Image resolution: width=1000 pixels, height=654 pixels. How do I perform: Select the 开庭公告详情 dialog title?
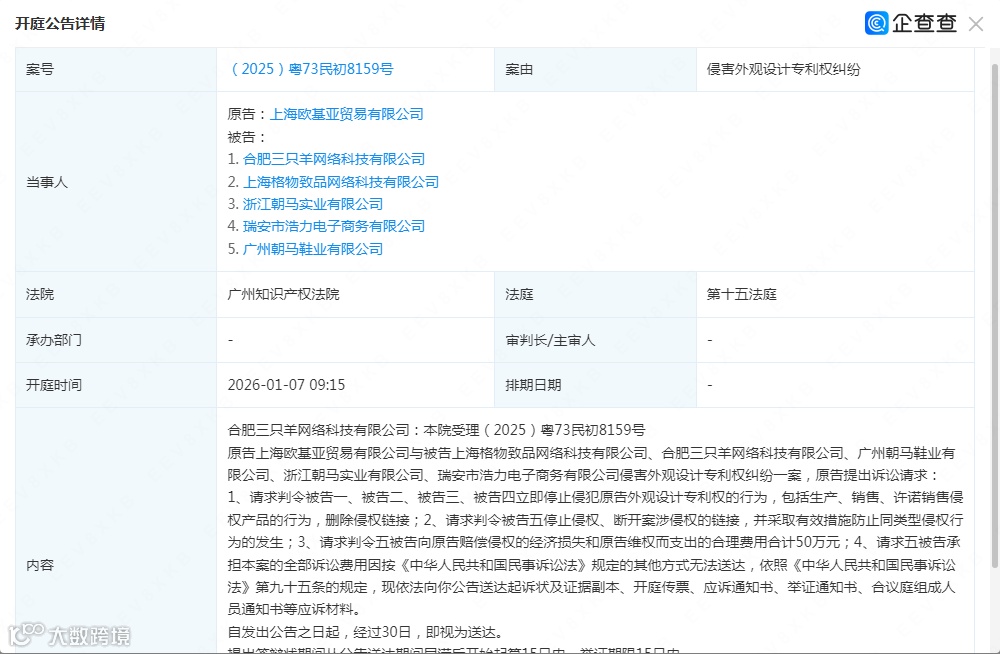tap(60, 24)
